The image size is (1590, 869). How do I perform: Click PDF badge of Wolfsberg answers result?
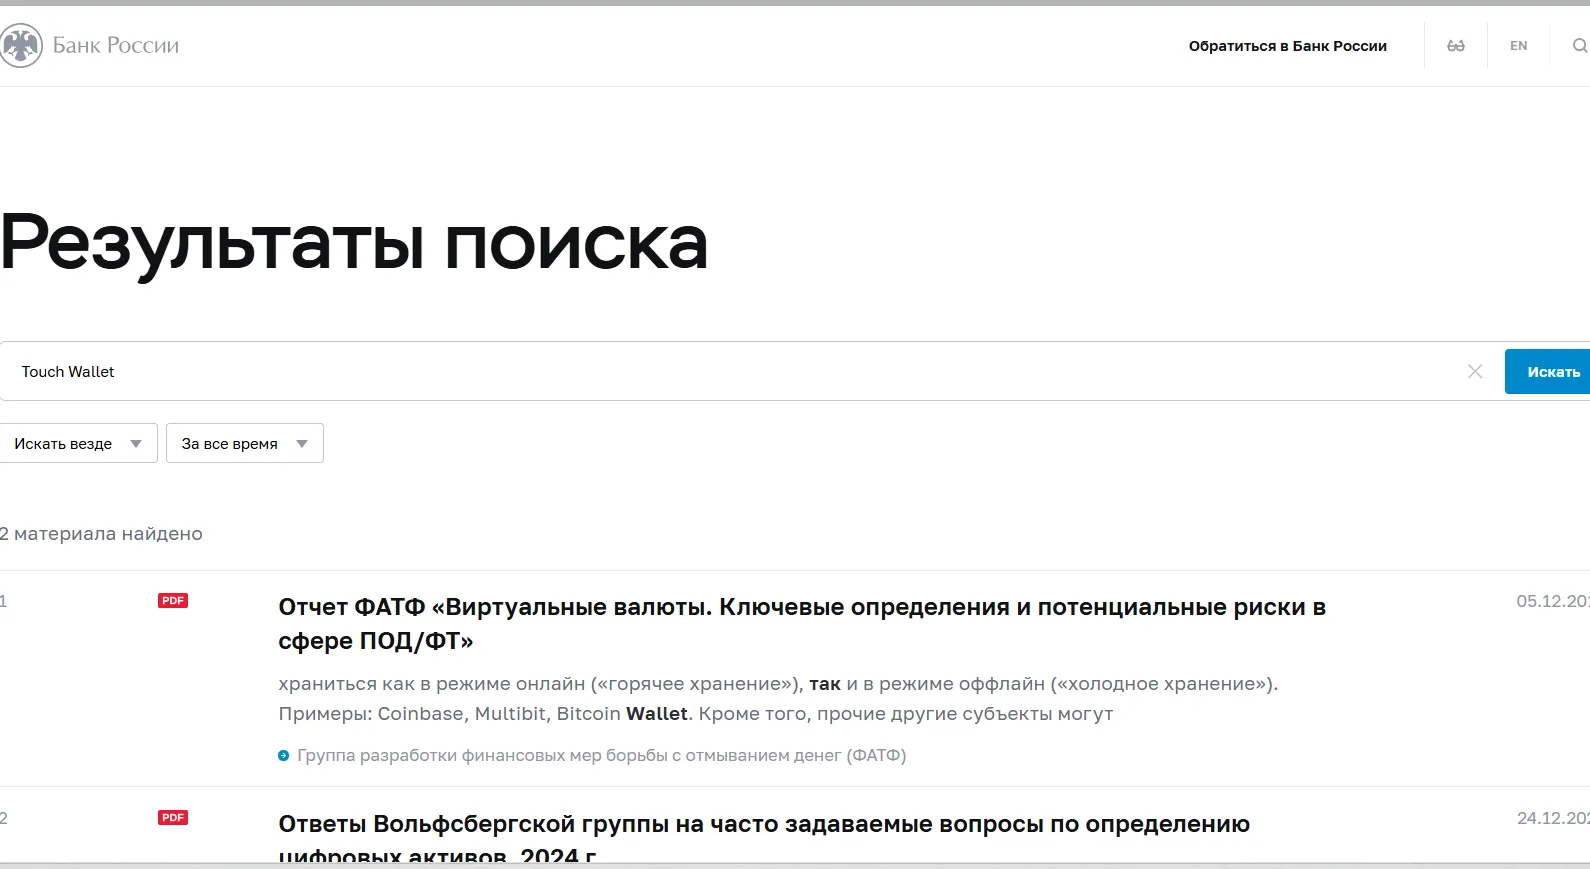click(x=173, y=818)
